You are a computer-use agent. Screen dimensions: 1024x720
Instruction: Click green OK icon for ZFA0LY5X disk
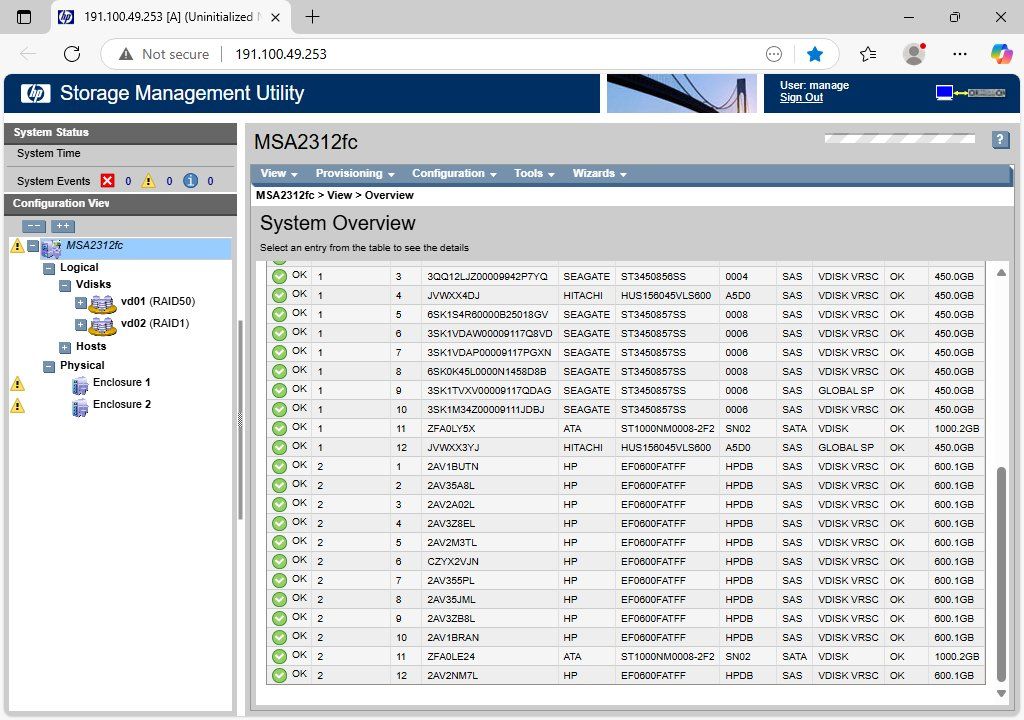[x=280, y=429]
